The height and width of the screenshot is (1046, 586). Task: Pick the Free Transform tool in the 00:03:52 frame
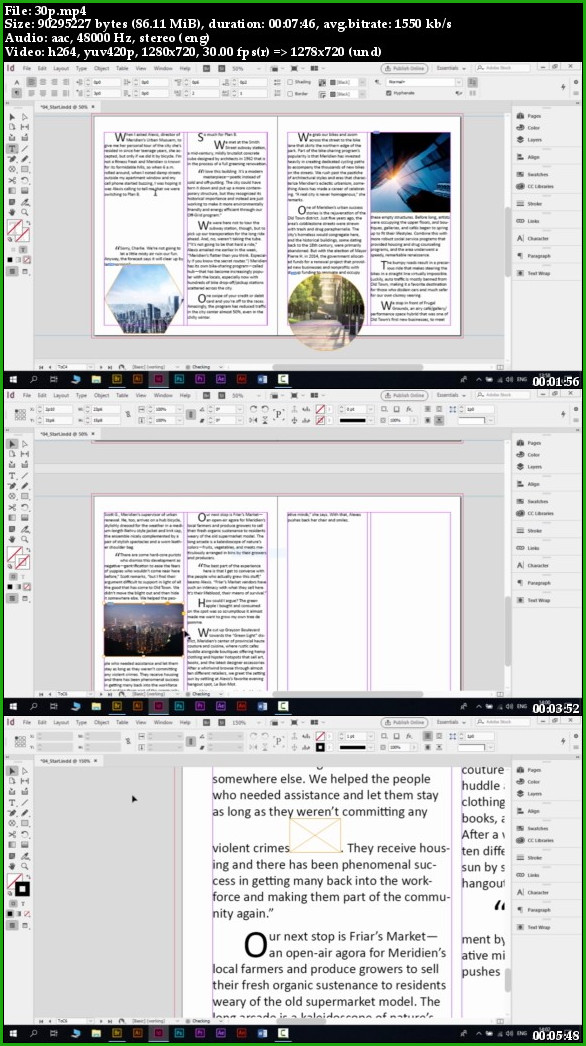point(25,507)
